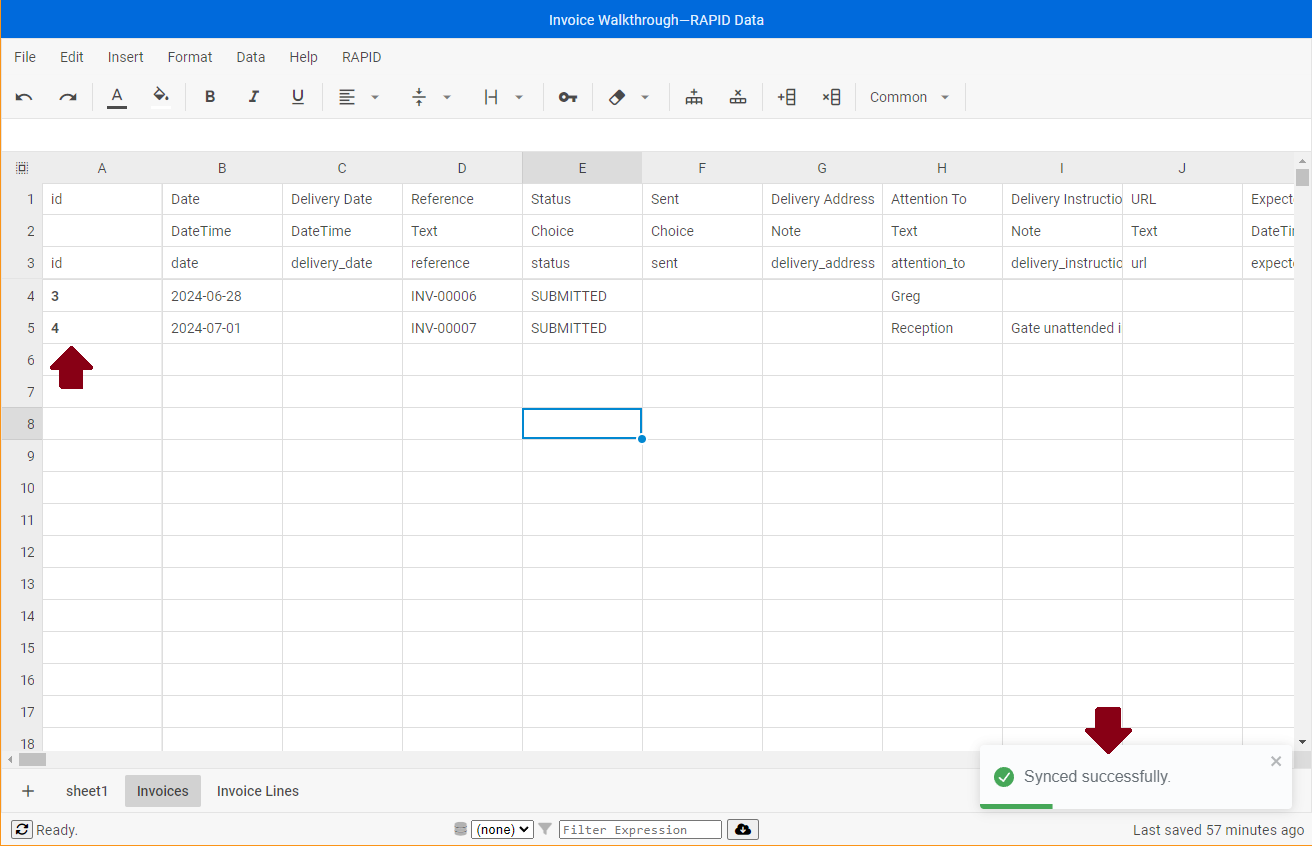Click the insert column icon
This screenshot has height=846, width=1312.
(x=787, y=97)
